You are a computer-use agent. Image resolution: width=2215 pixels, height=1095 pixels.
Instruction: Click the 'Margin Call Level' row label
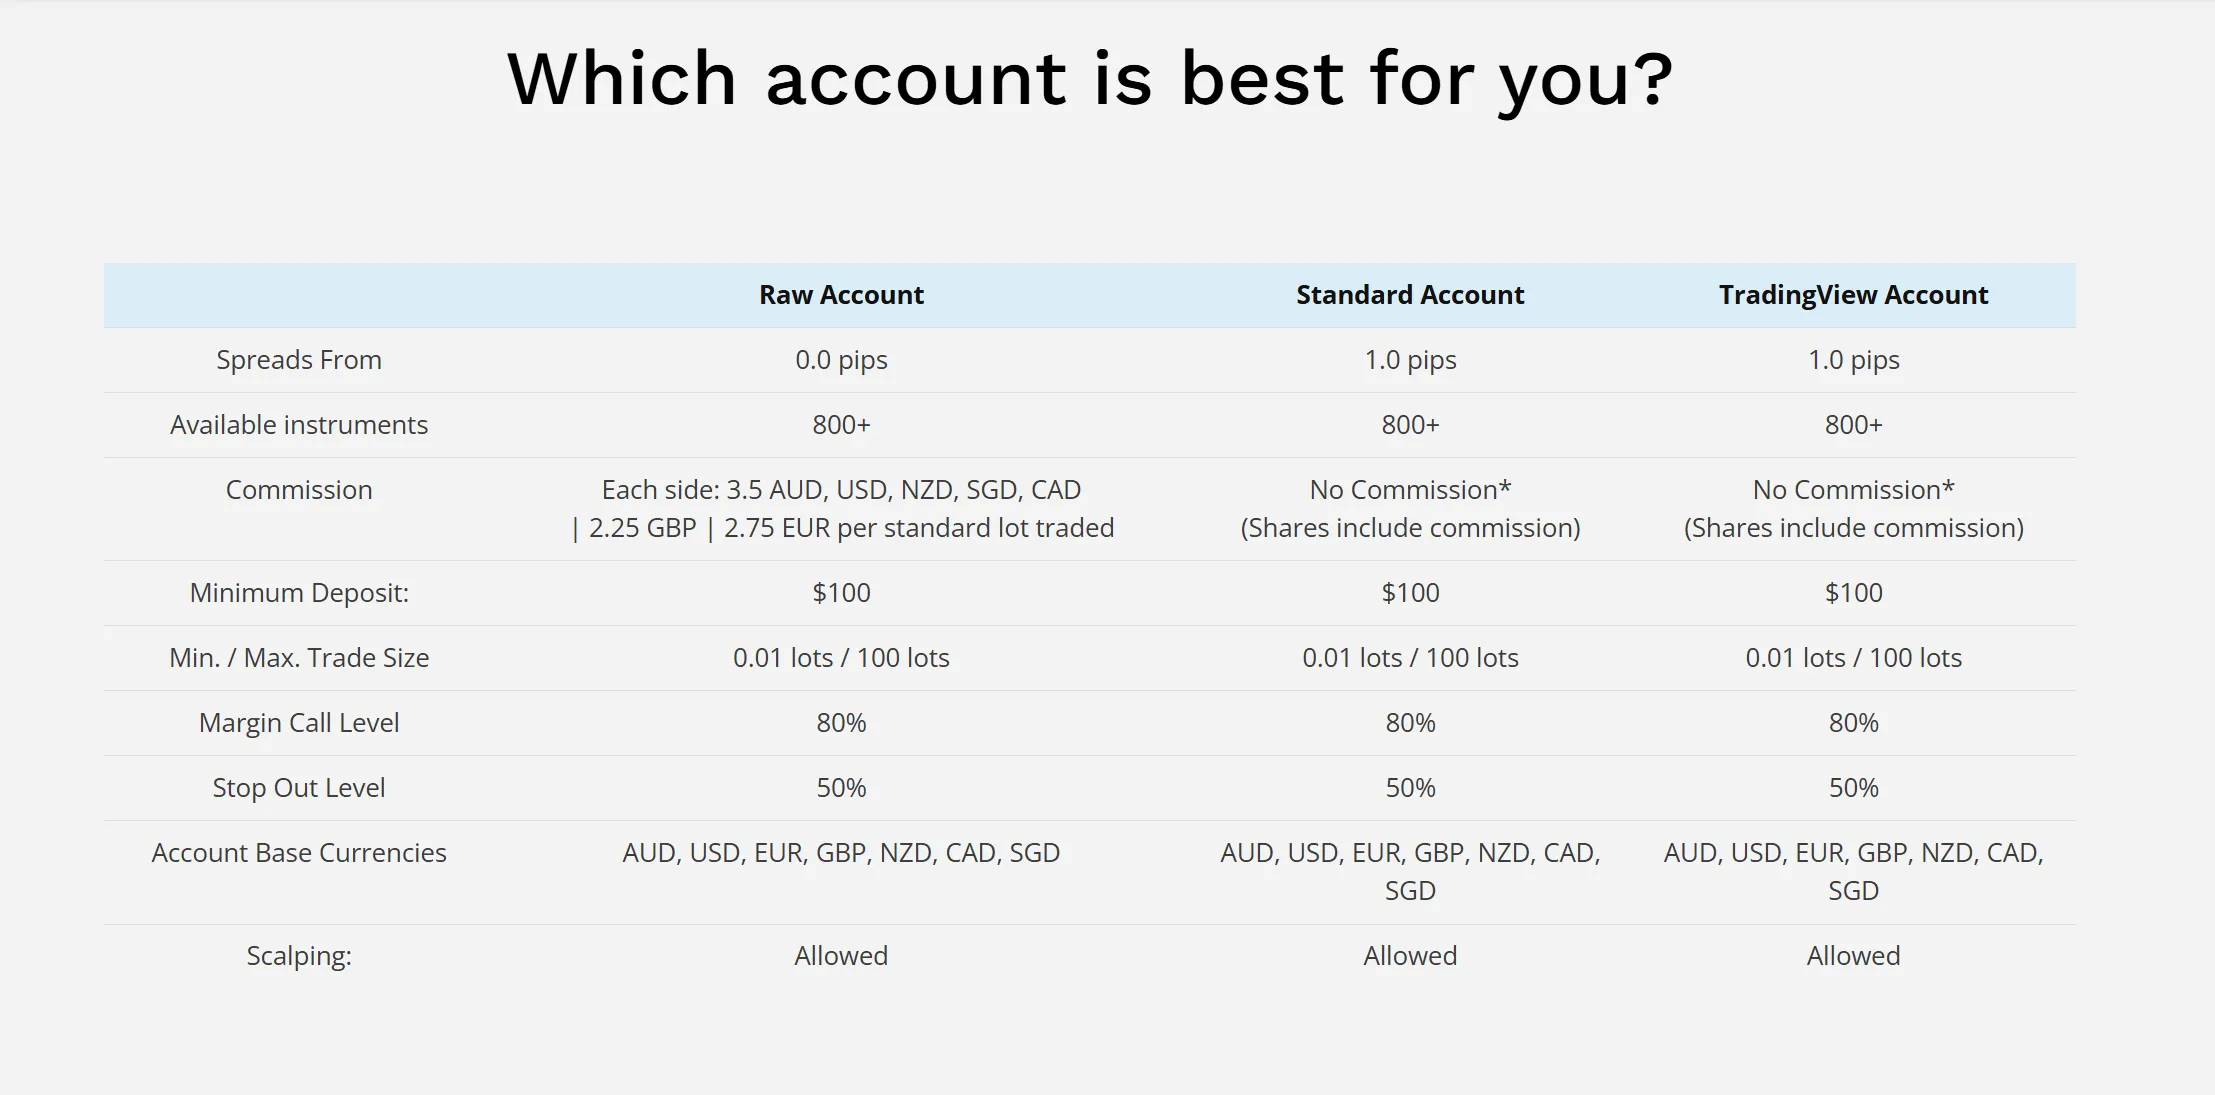299,723
